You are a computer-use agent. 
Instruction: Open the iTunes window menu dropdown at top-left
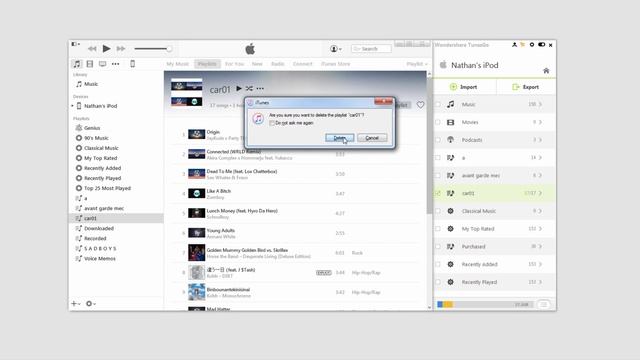click(x=76, y=44)
